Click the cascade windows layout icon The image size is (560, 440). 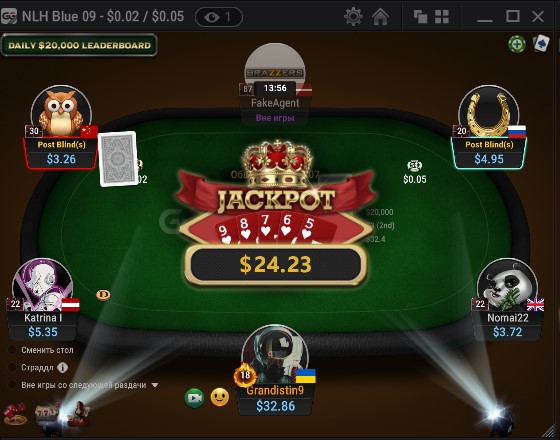[x=420, y=16]
